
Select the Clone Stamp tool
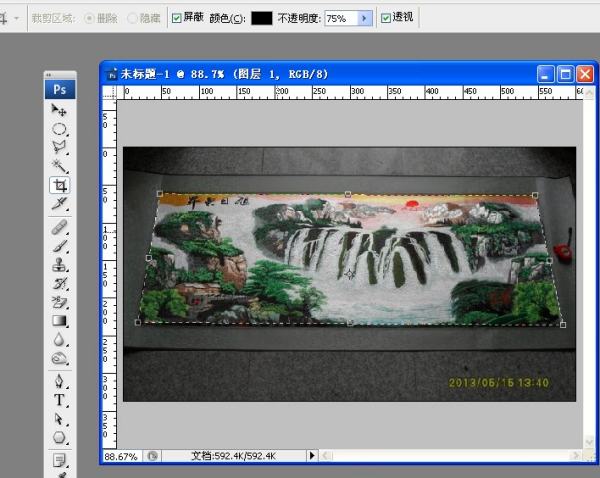[59, 264]
